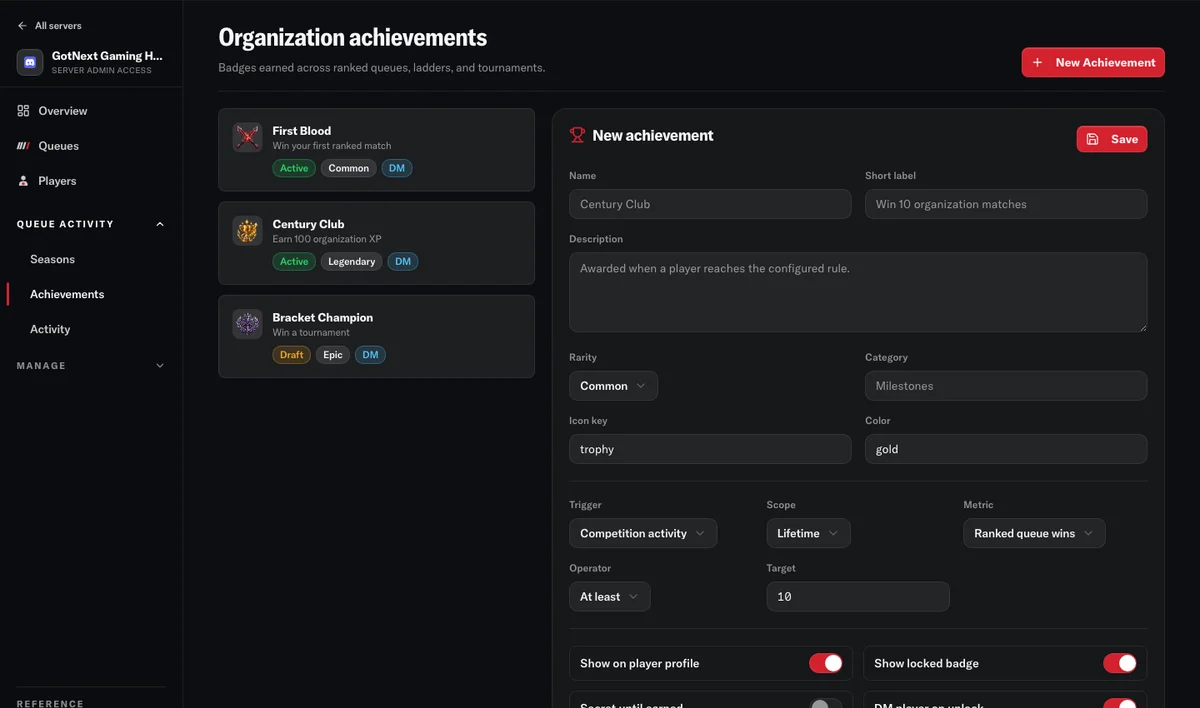Click the Icon key field with trophy
The height and width of the screenshot is (708, 1200).
pyautogui.click(x=710, y=449)
